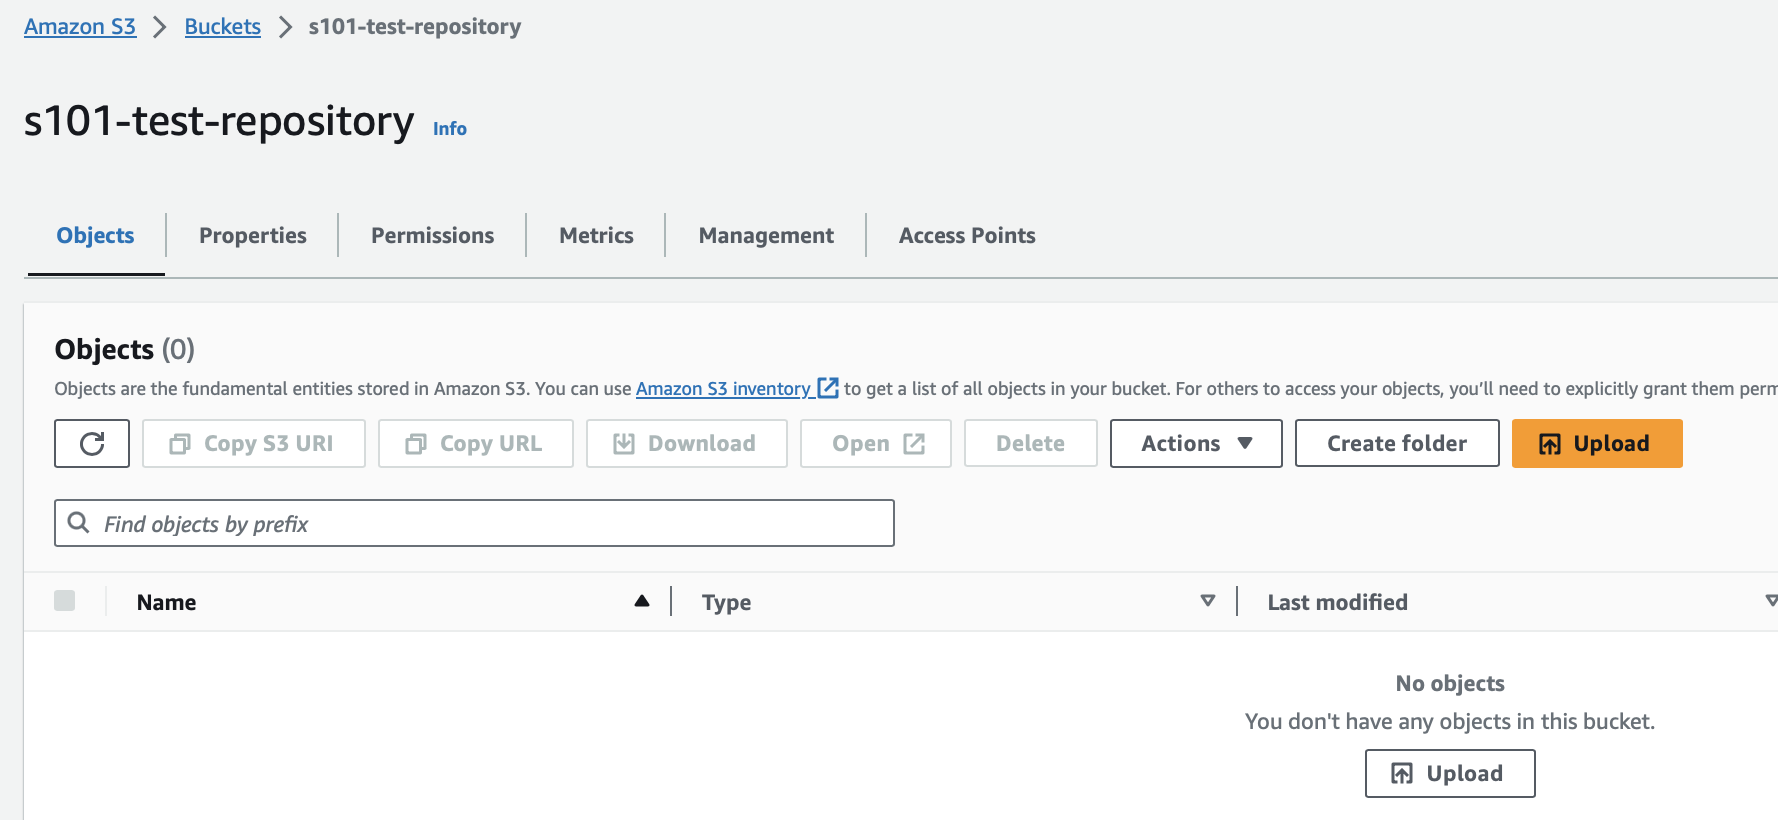Screen dimensions: 1778x820
Task: Toggle the select-all checkbox in table header
Action: coord(65,600)
